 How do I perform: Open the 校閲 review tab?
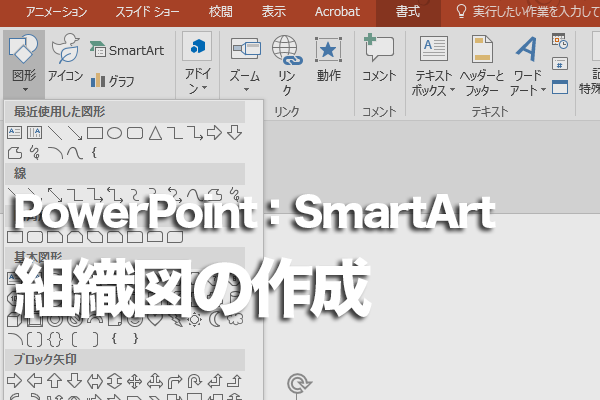(x=220, y=12)
